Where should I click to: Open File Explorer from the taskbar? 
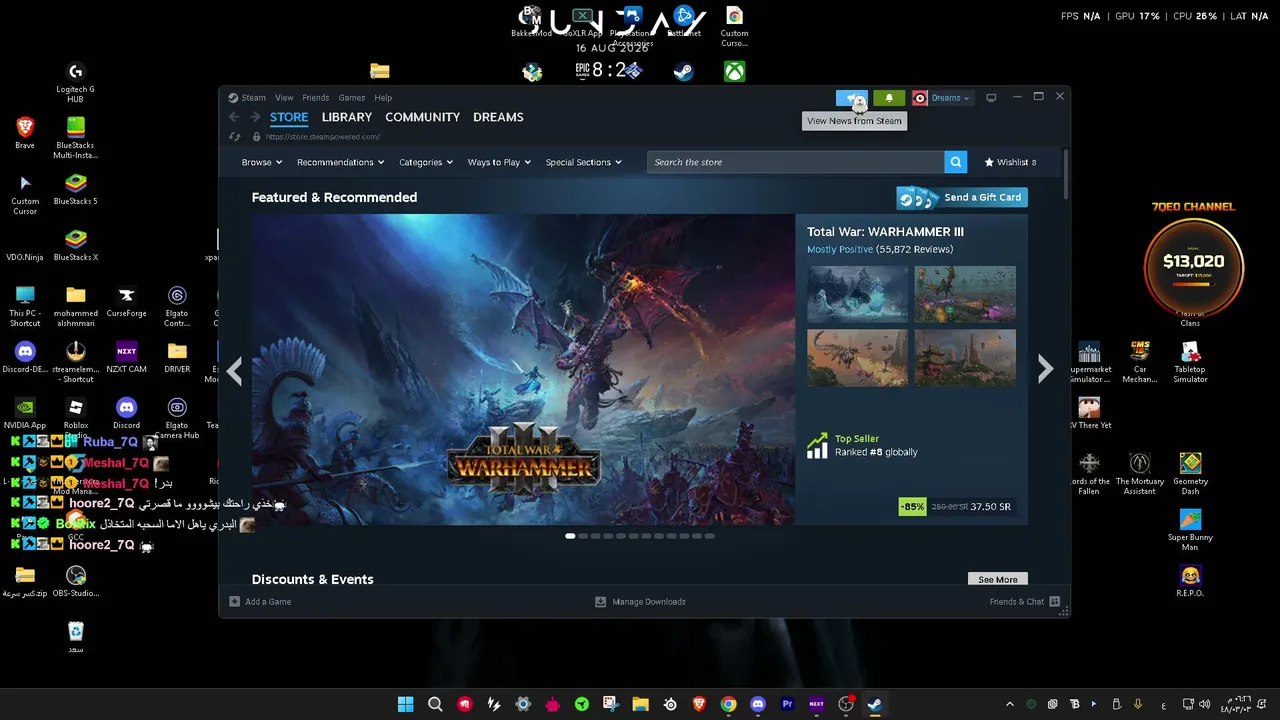[640, 704]
